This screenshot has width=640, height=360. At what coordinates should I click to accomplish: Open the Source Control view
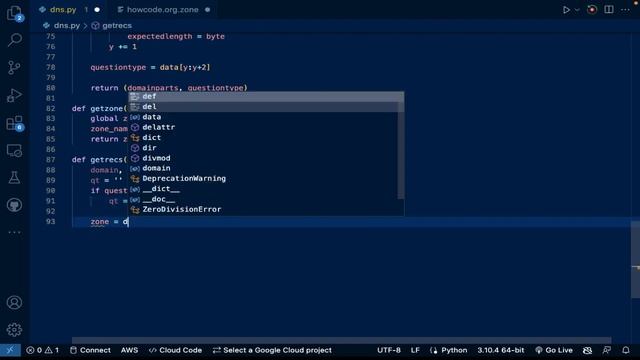pos(15,67)
